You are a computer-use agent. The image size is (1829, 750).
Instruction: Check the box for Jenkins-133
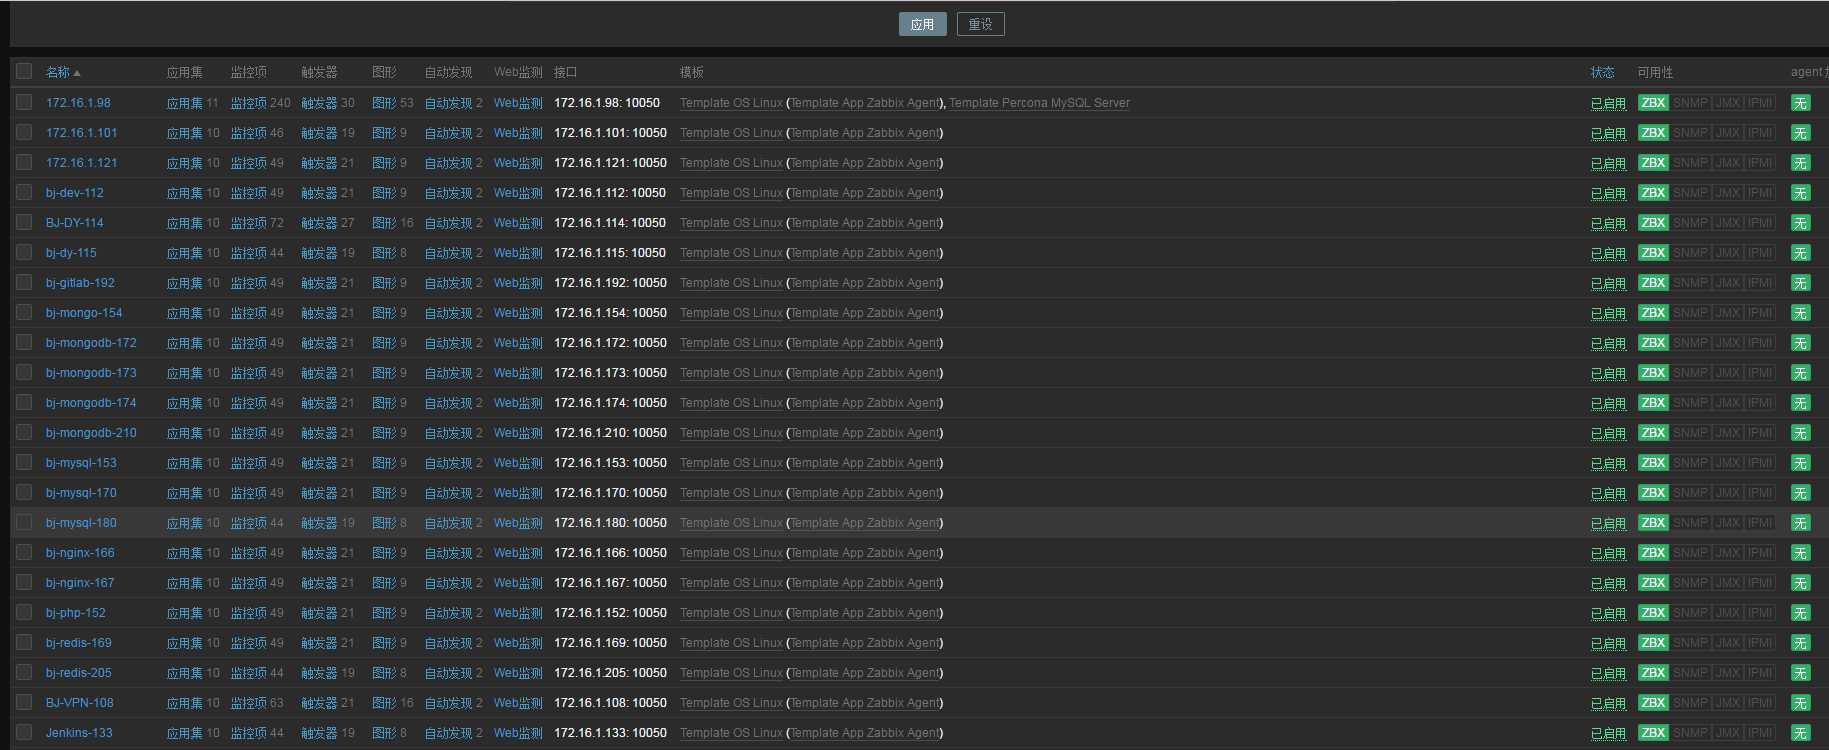pyautogui.click(x=24, y=732)
